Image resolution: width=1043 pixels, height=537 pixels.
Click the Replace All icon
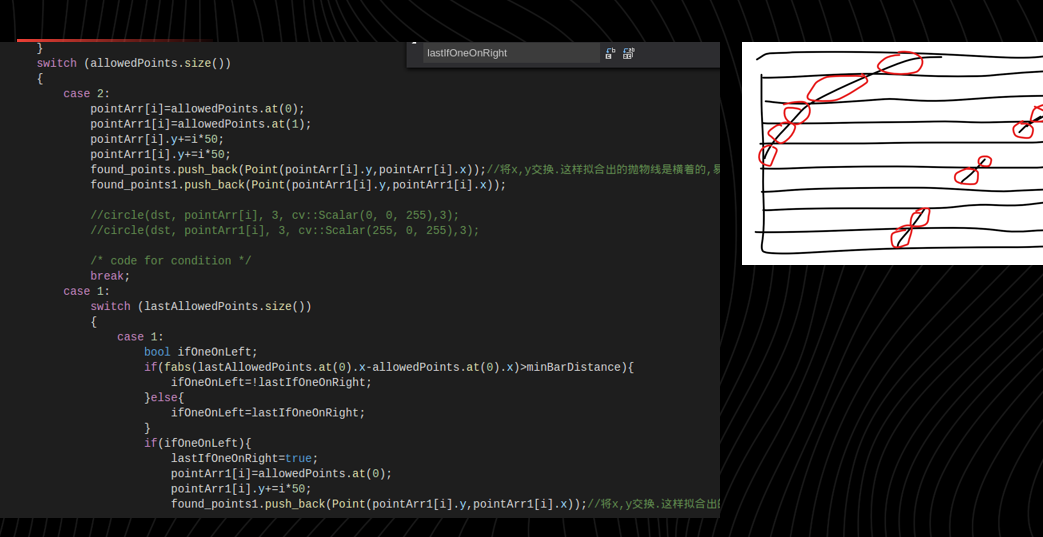tap(628, 53)
